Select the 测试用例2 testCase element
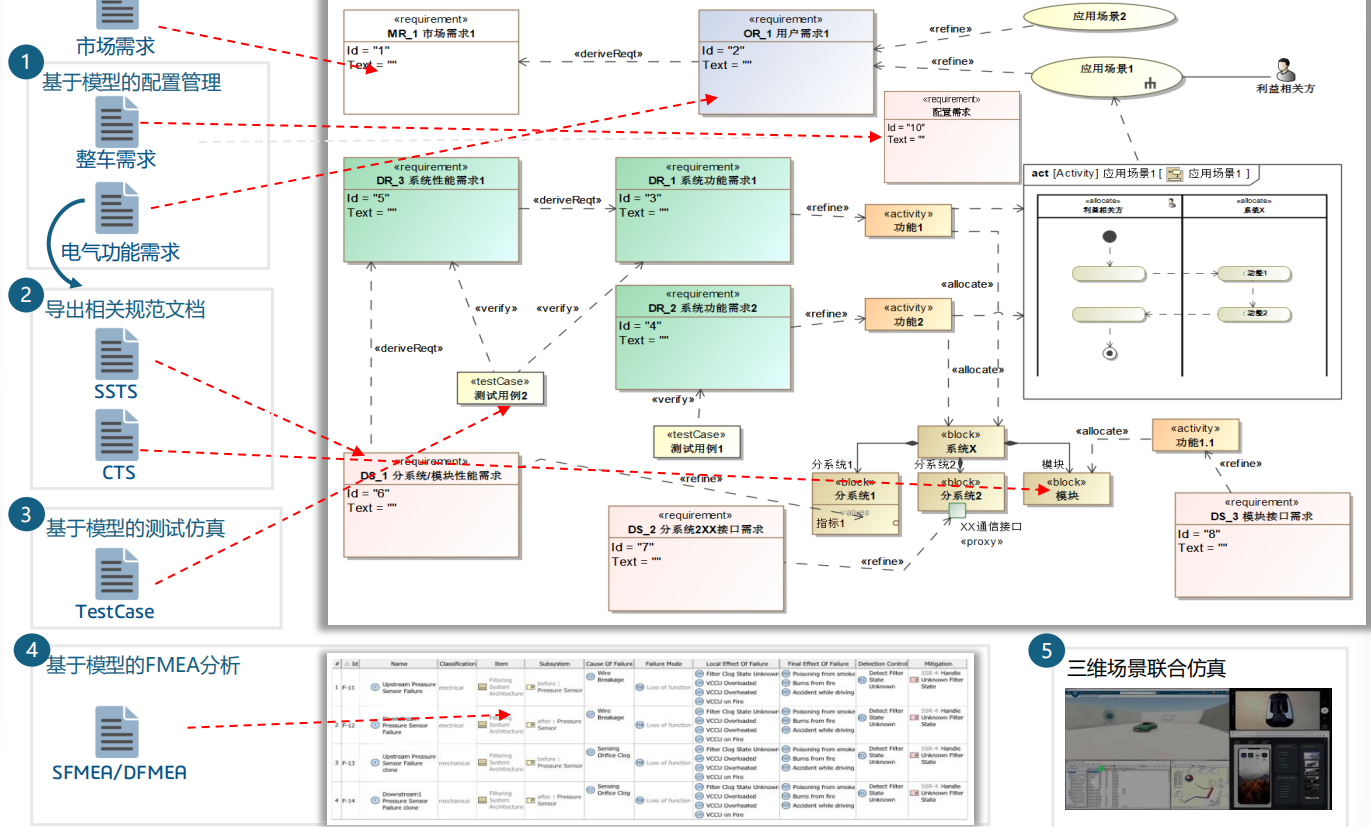This screenshot has width=1371, height=827. [500, 389]
